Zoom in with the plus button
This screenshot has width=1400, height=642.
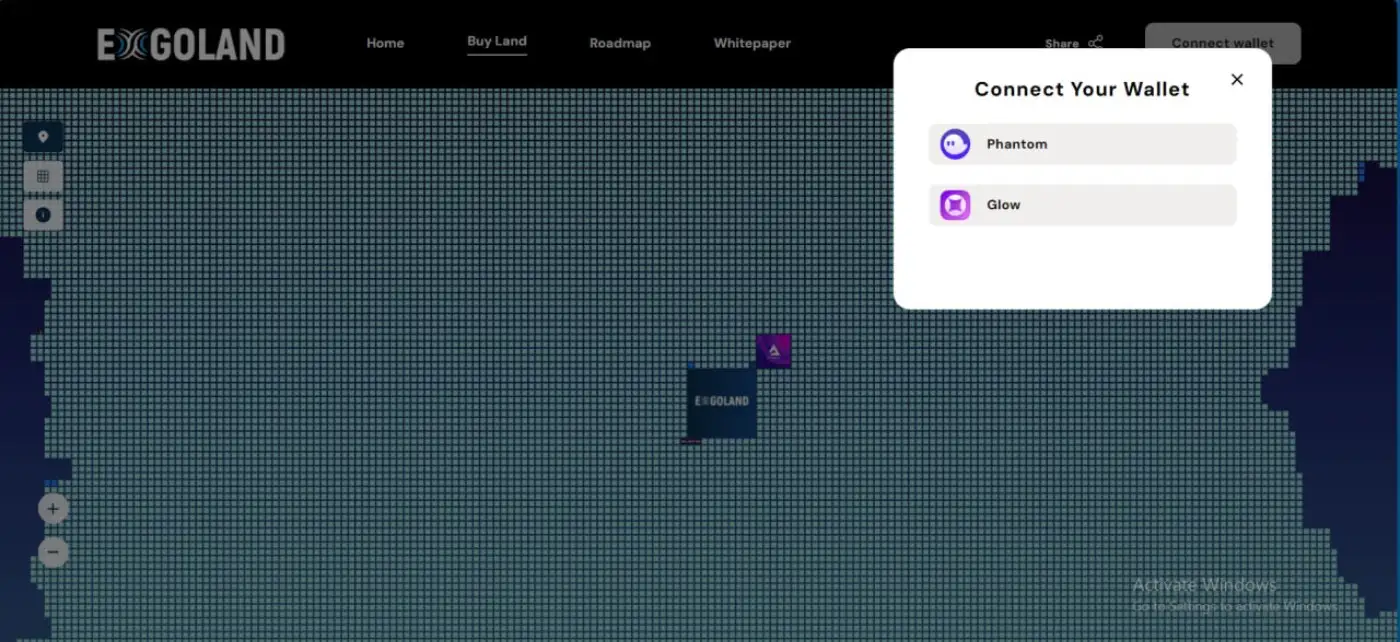click(53, 509)
